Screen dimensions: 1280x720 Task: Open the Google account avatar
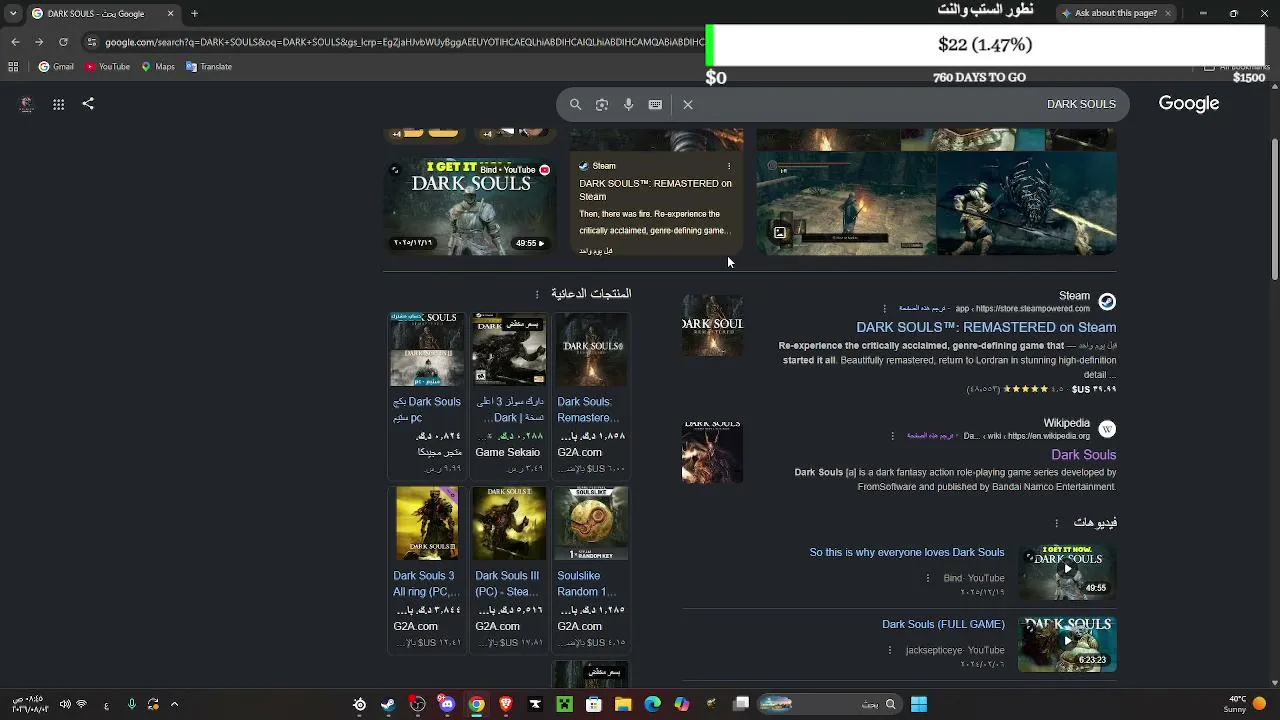point(27,104)
